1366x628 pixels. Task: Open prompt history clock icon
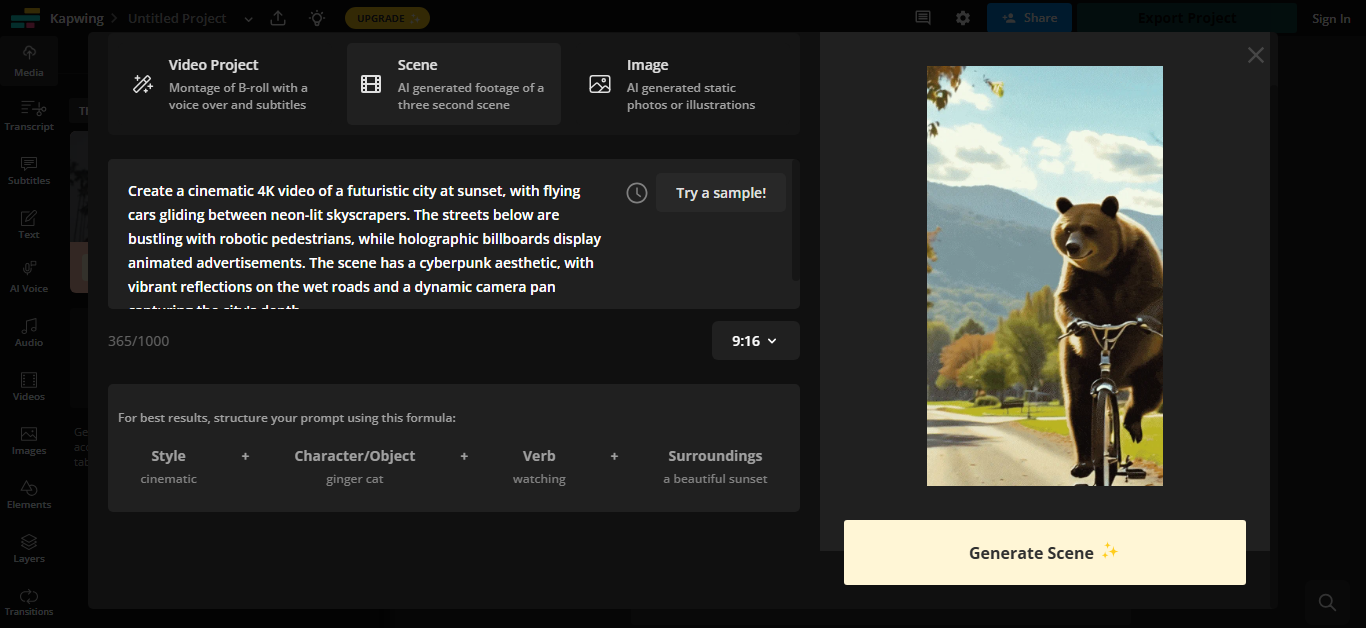[x=637, y=193]
